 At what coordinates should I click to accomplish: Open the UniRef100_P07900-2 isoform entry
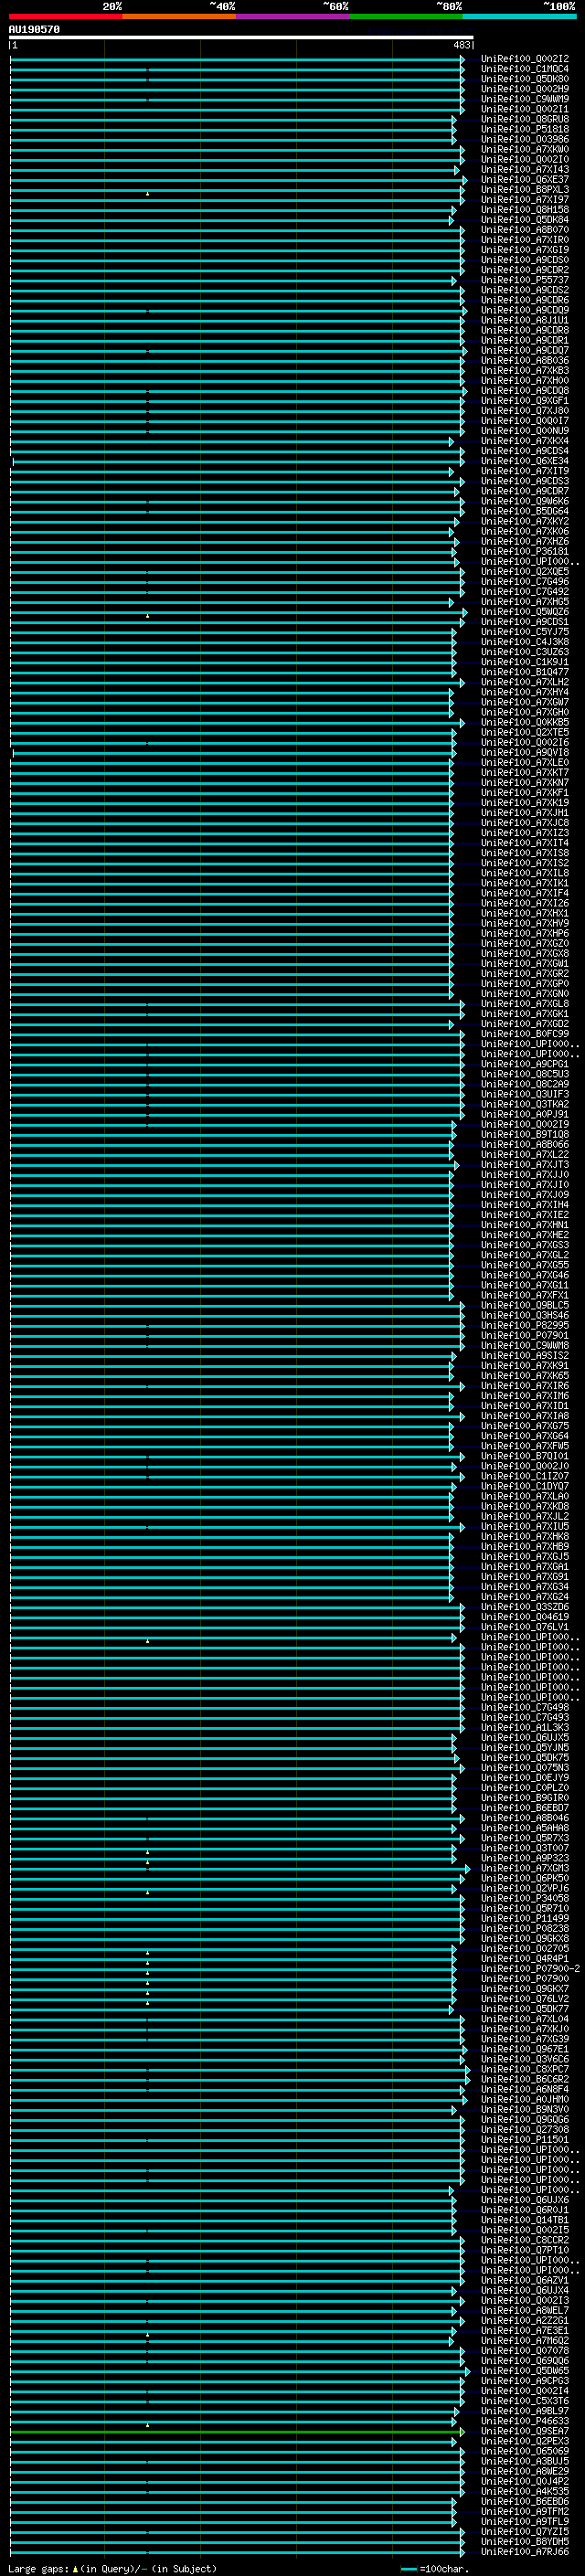[530, 1969]
